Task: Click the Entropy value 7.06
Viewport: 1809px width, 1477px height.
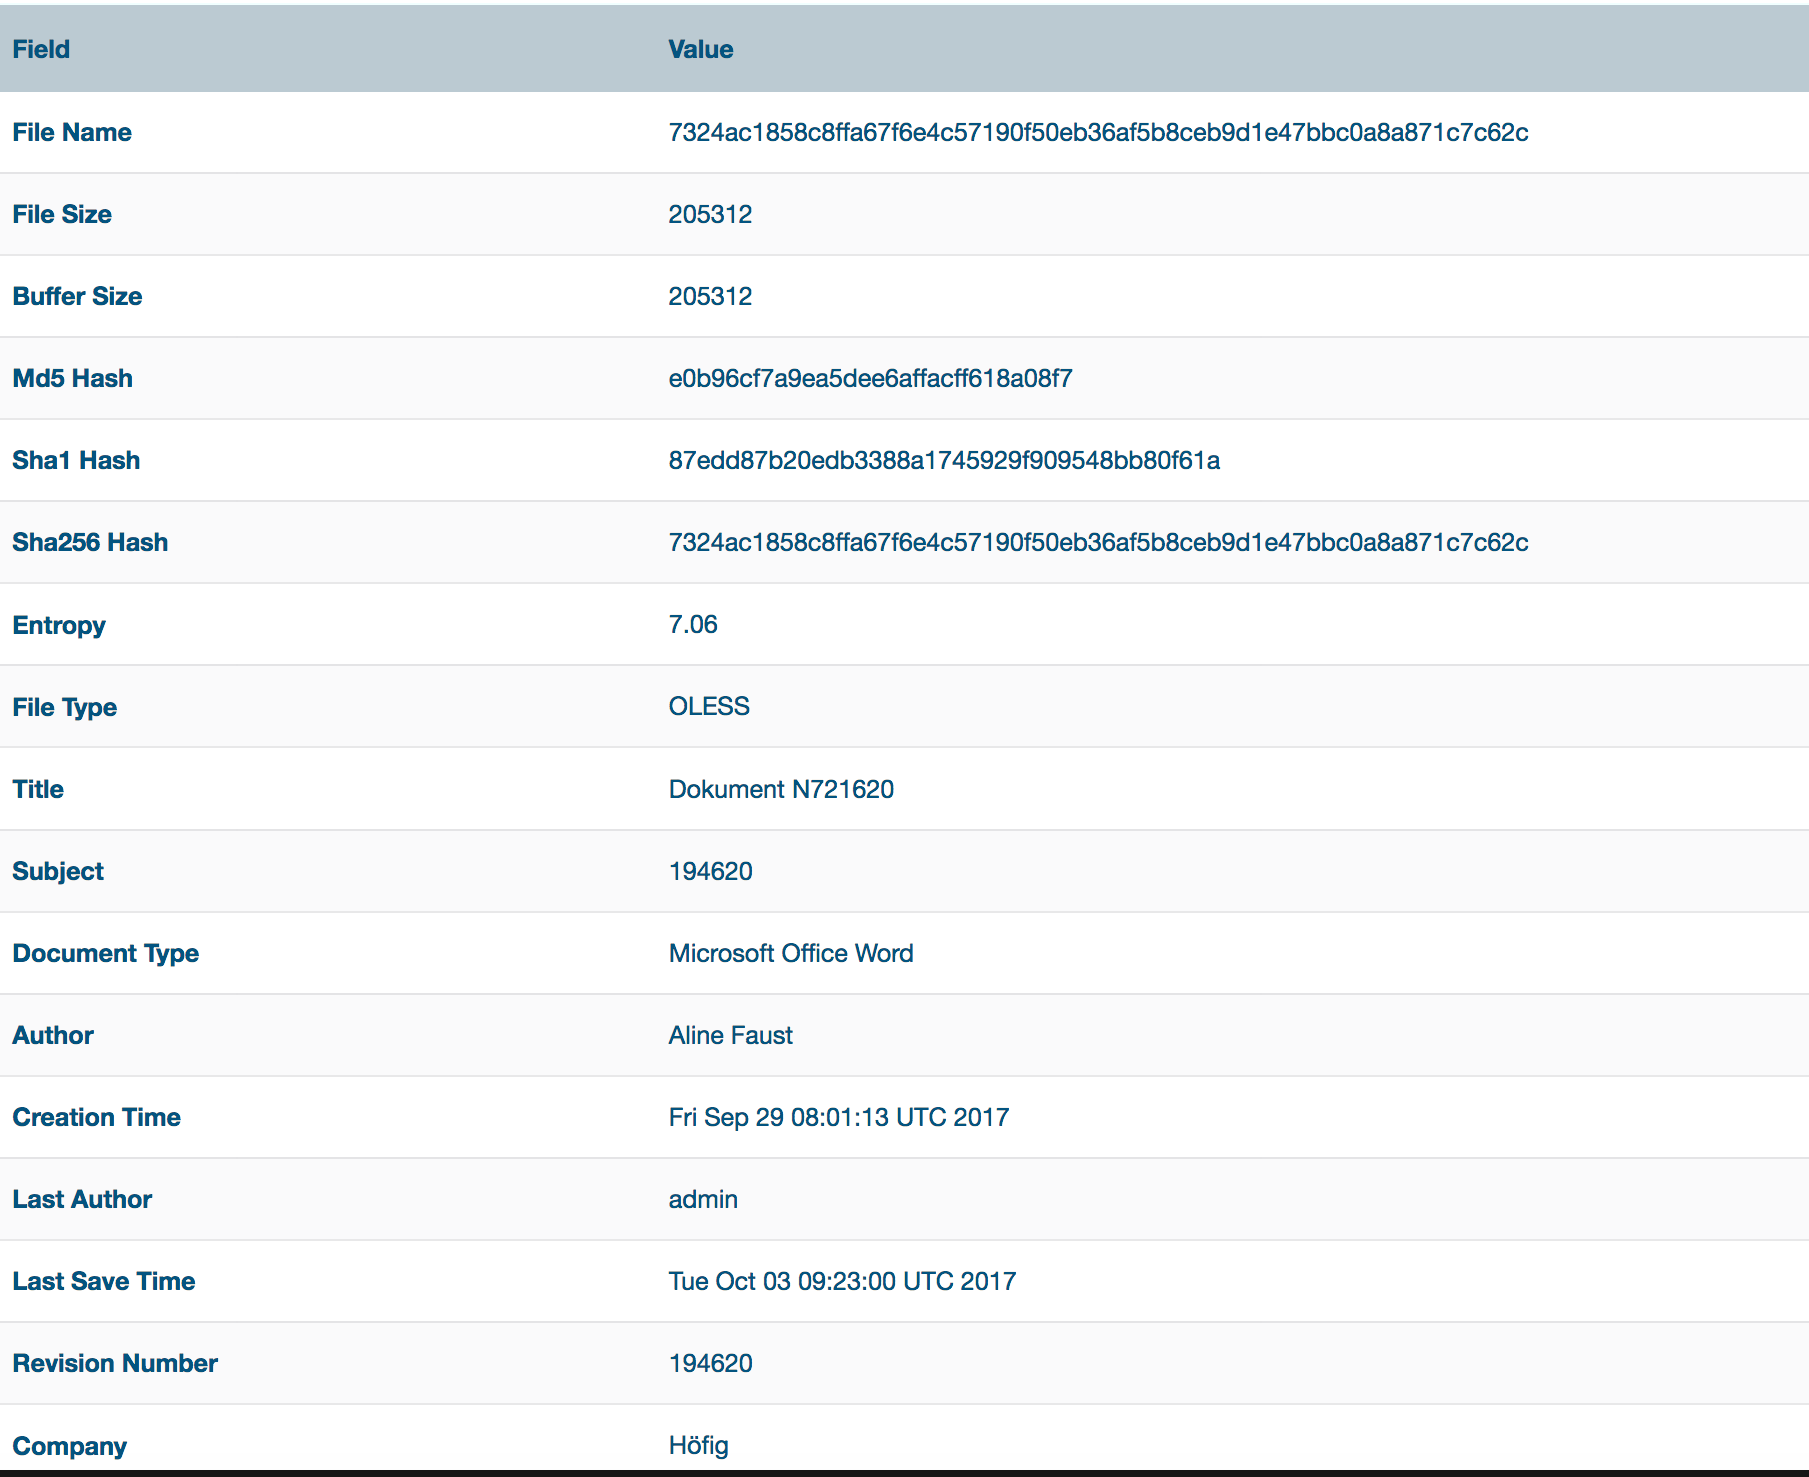Action: 693,624
